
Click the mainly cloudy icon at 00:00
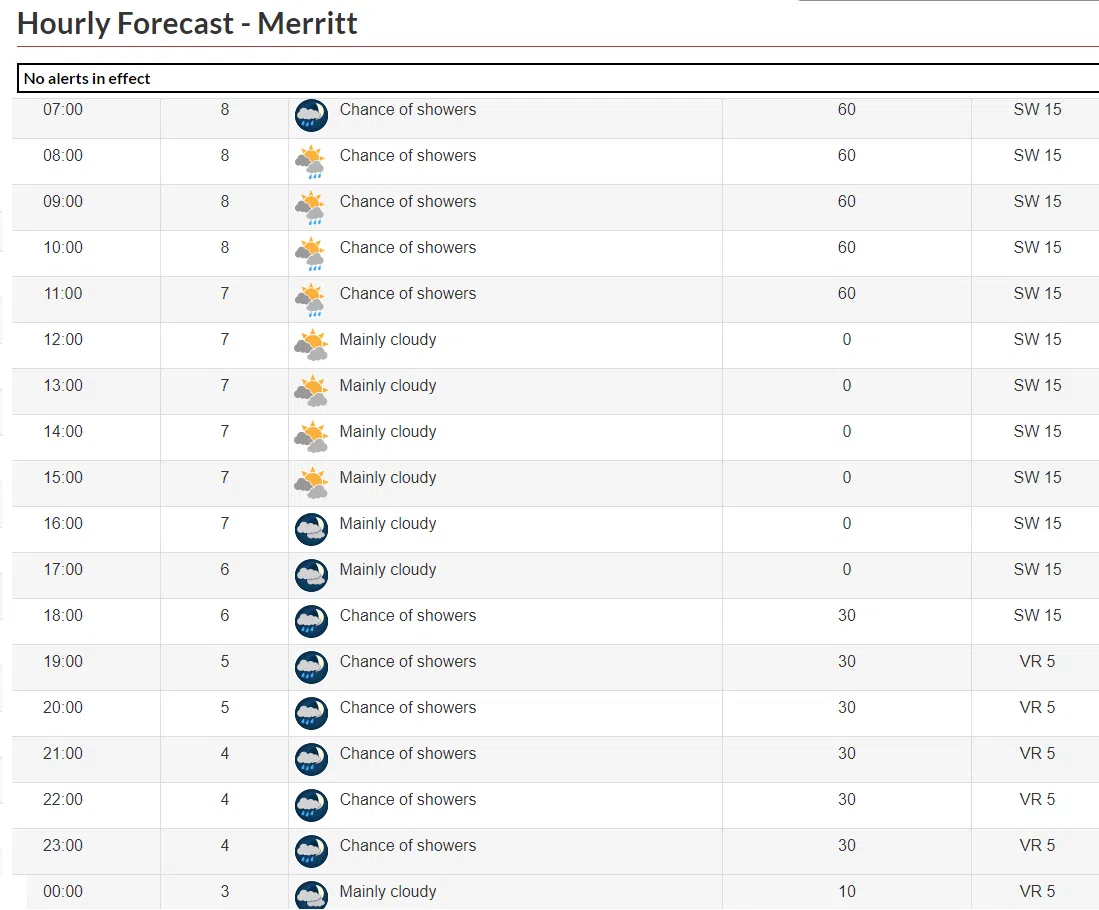coord(311,895)
